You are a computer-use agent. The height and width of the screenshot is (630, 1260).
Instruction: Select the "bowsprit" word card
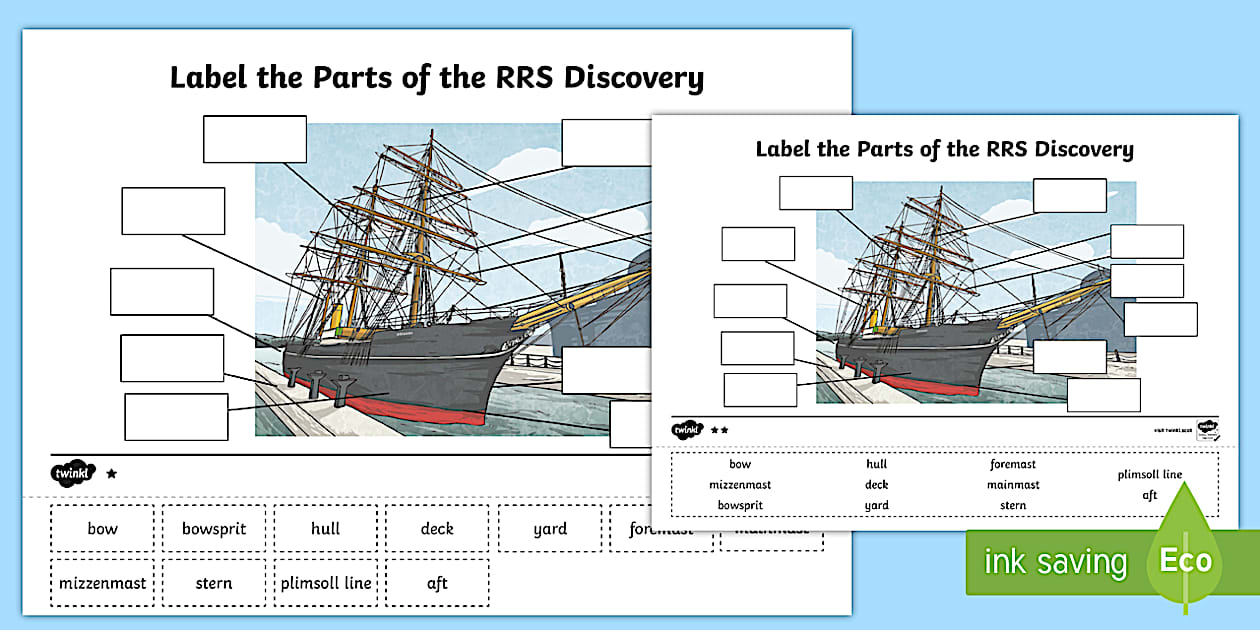coord(214,528)
